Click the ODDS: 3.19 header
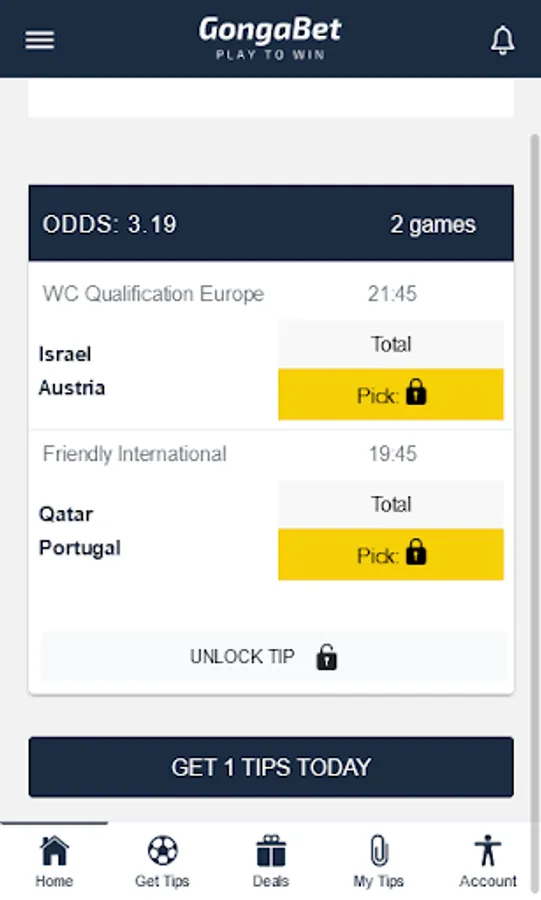541x900 pixels. tap(110, 224)
